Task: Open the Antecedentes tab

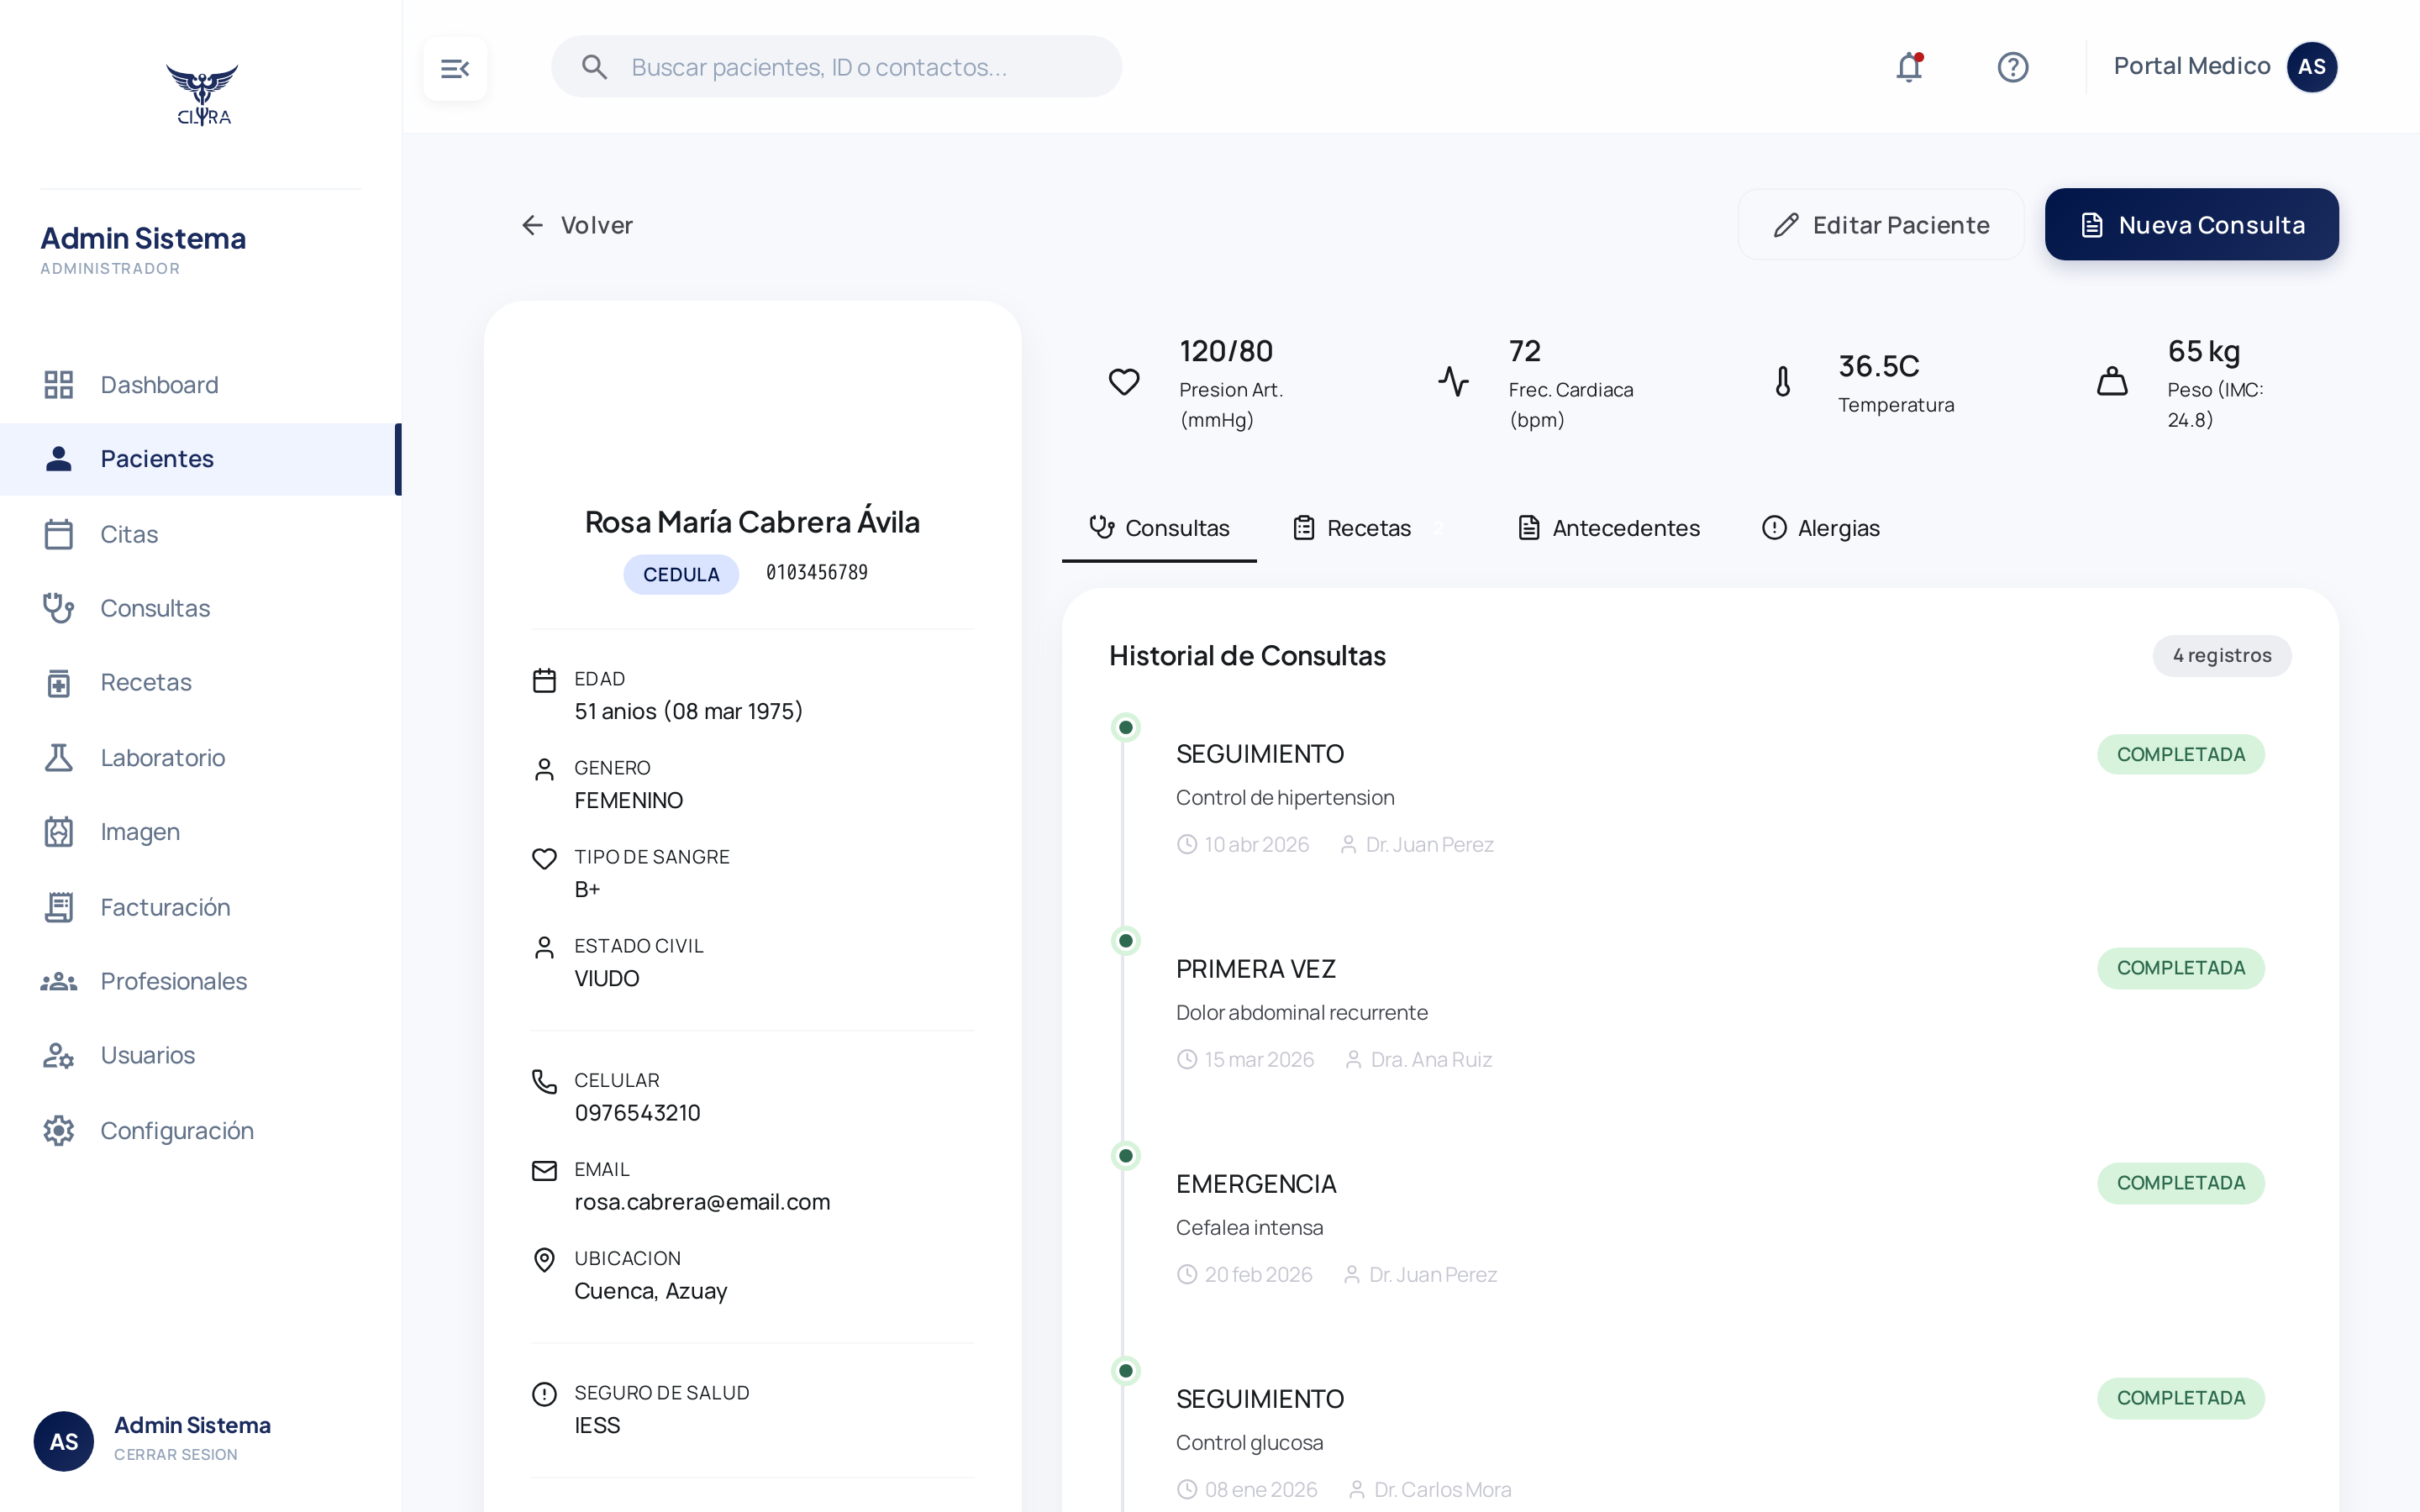Action: [1625, 528]
